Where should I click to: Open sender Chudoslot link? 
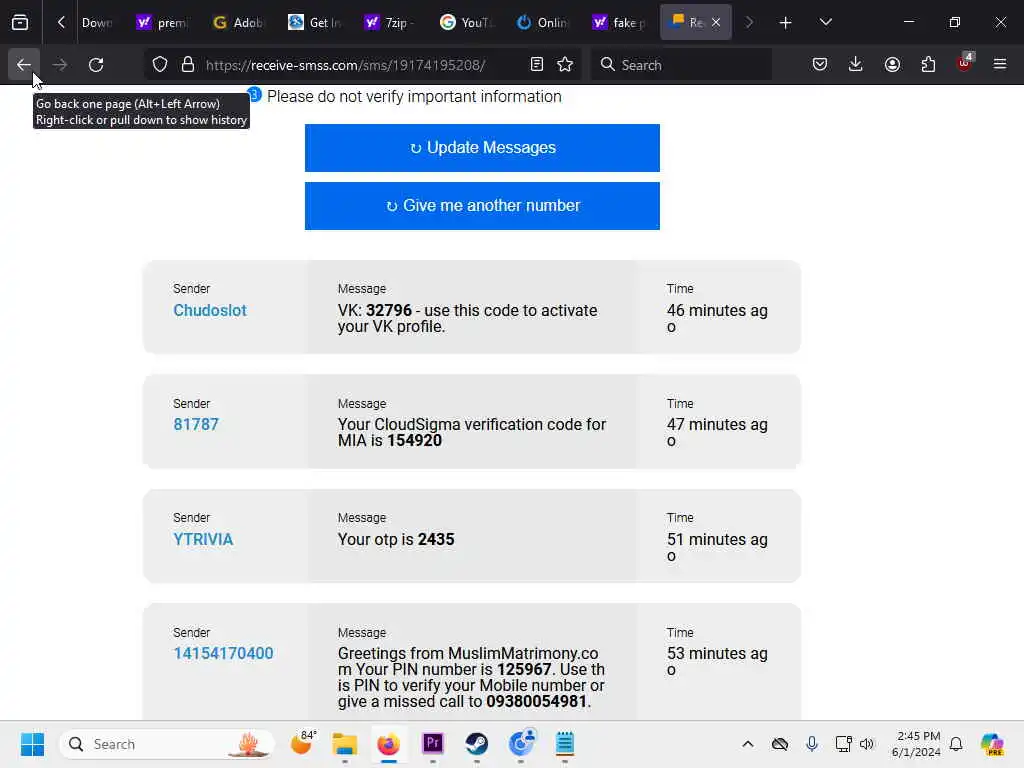tap(210, 311)
